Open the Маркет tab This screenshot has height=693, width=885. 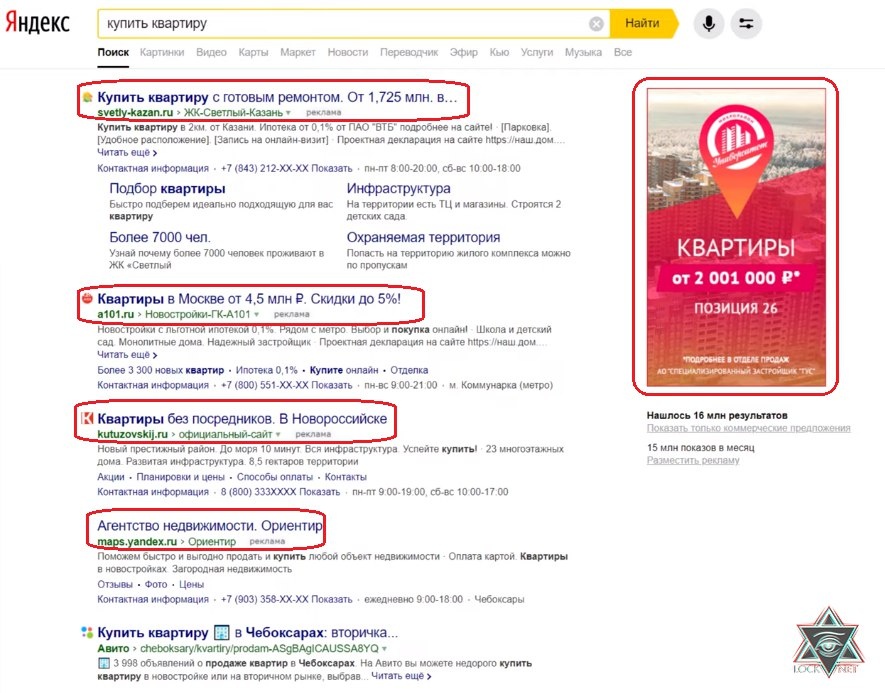point(297,52)
